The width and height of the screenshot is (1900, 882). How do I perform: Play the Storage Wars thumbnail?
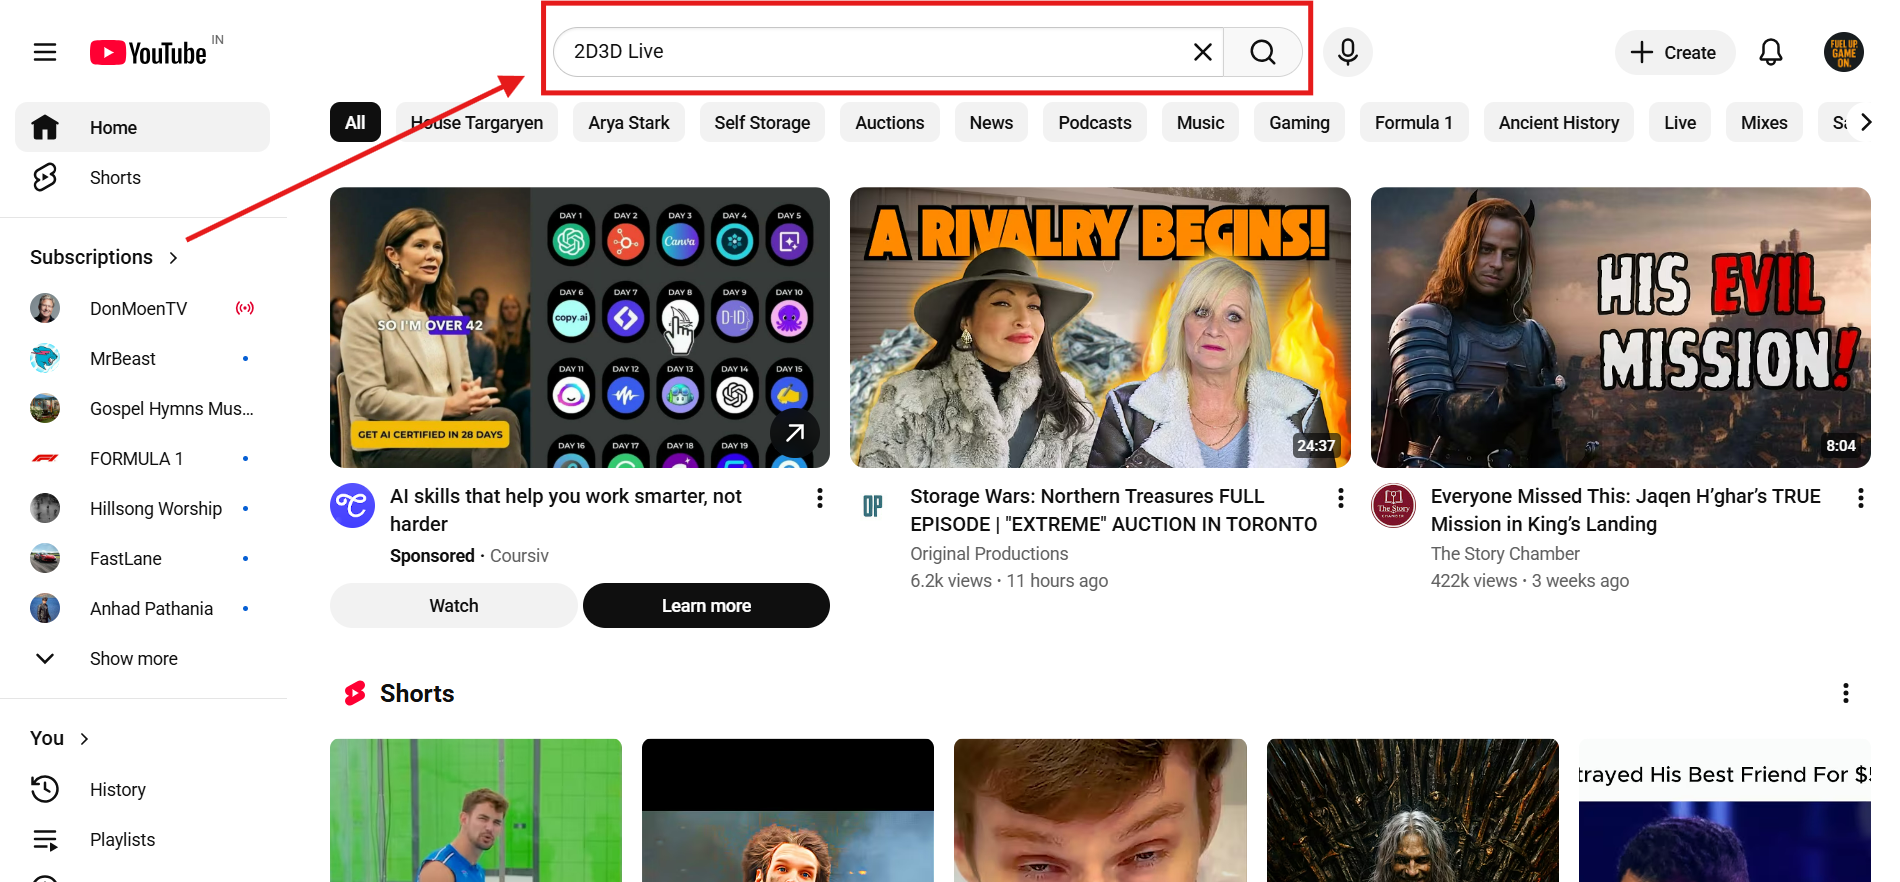(1100, 327)
